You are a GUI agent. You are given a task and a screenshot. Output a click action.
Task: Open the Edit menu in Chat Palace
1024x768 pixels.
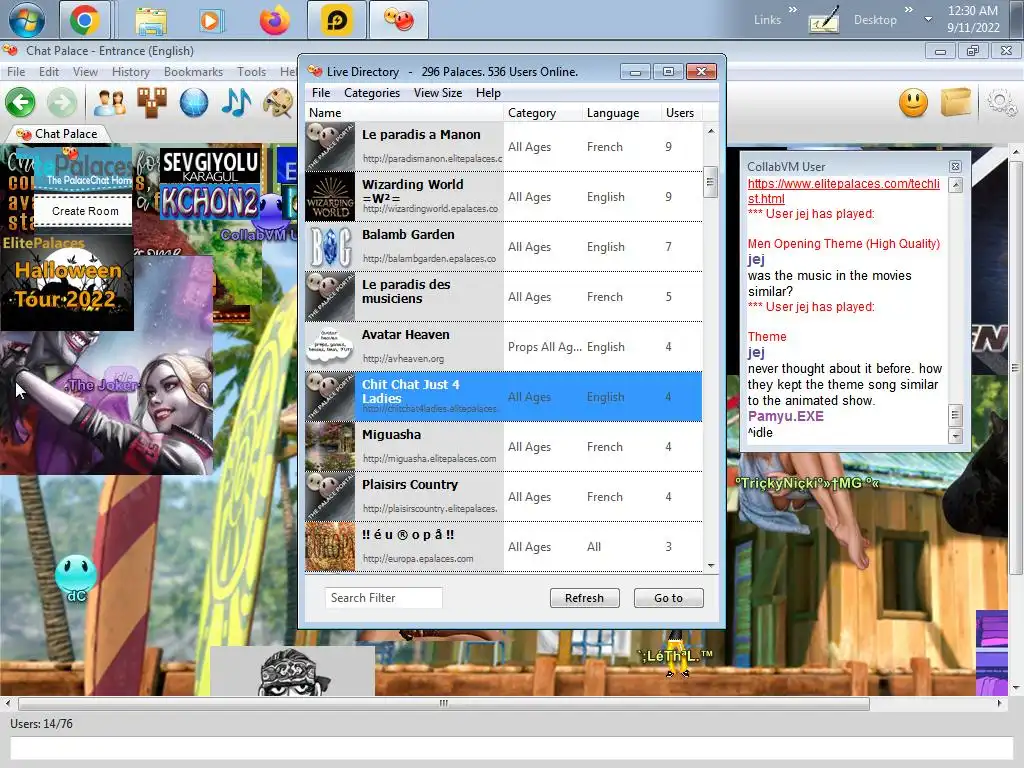click(49, 72)
